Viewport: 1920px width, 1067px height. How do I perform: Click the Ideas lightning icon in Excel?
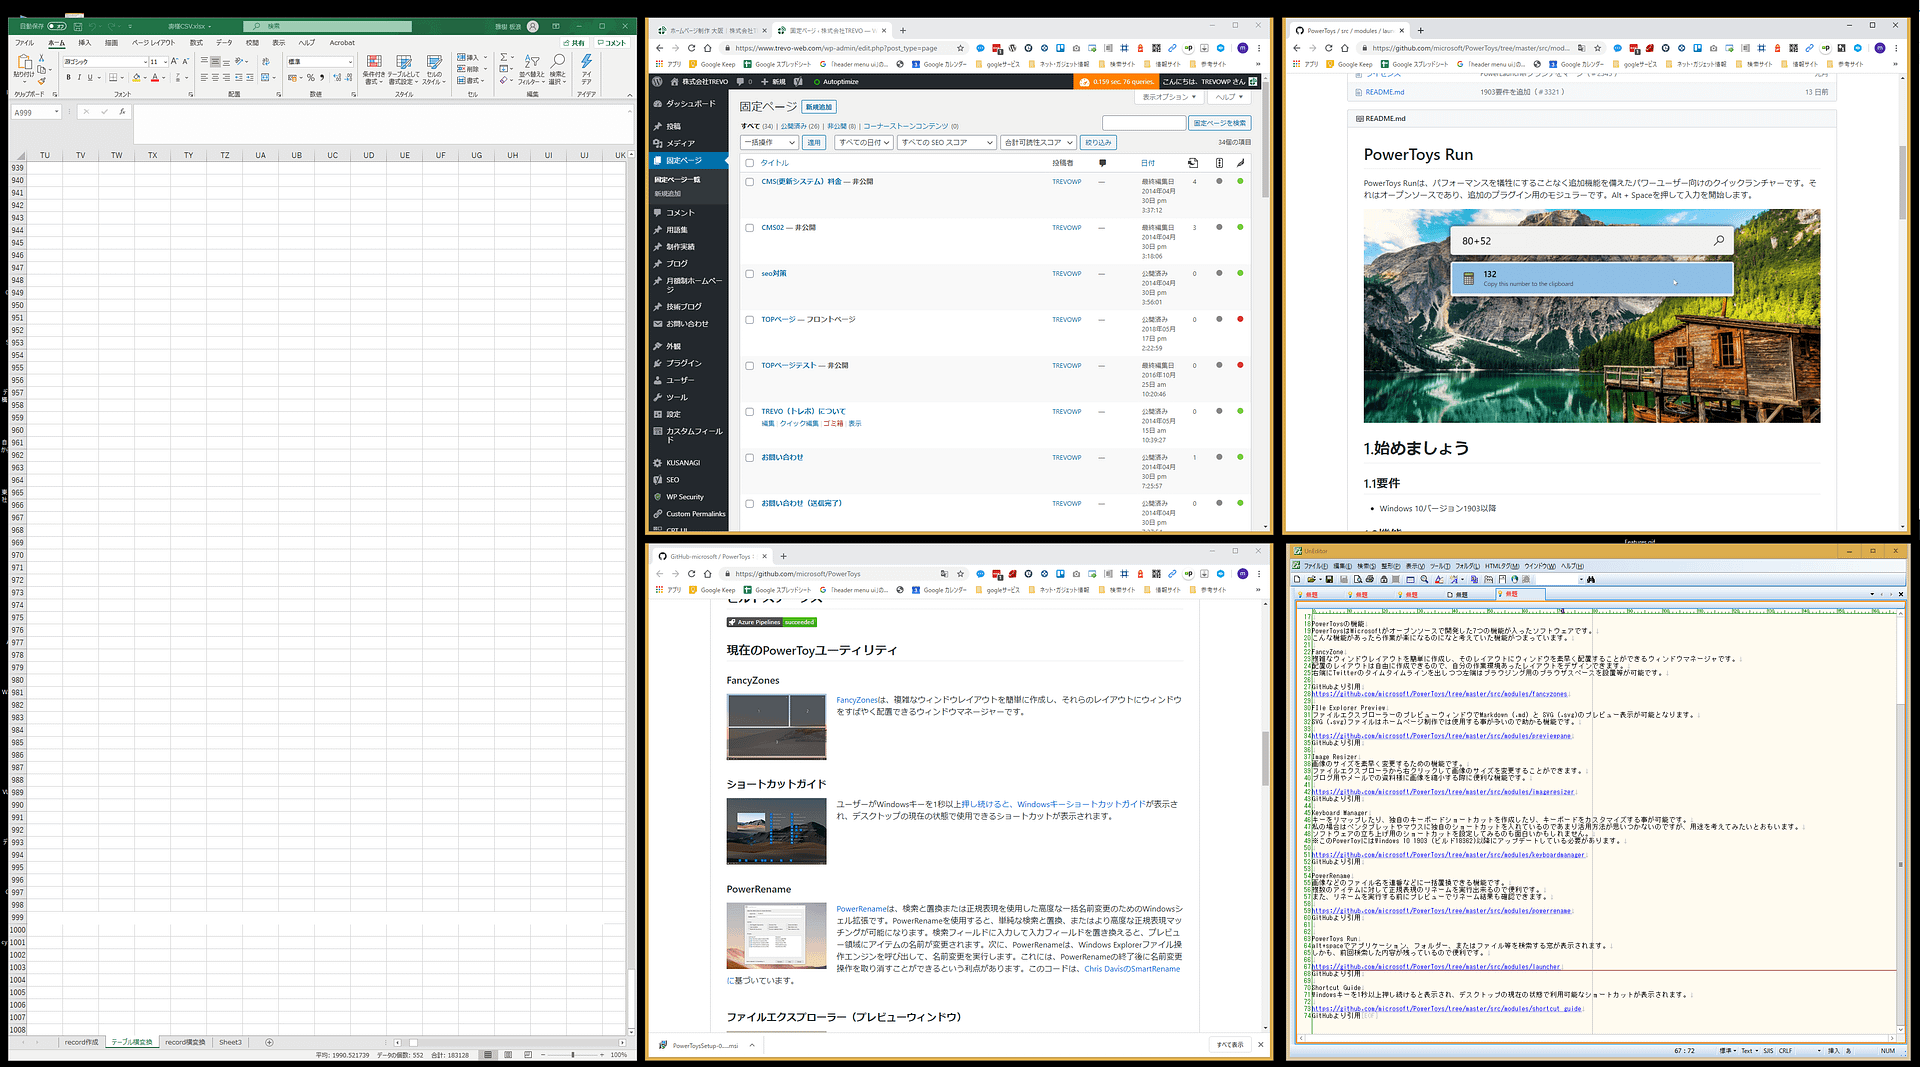coord(586,62)
